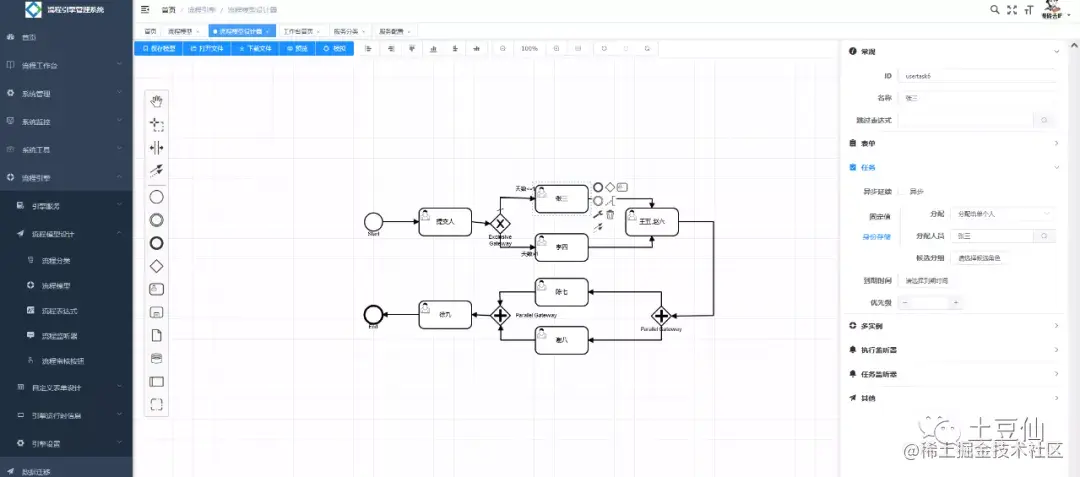Click search button beside 分配人员 field
1080x477 pixels.
click(1045, 236)
